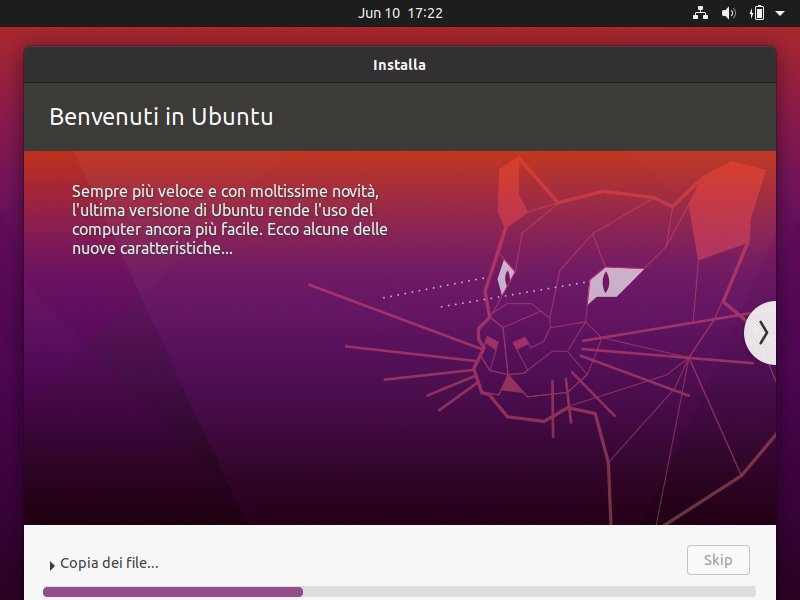Click the fossa mascot's larger eye

tap(612, 282)
